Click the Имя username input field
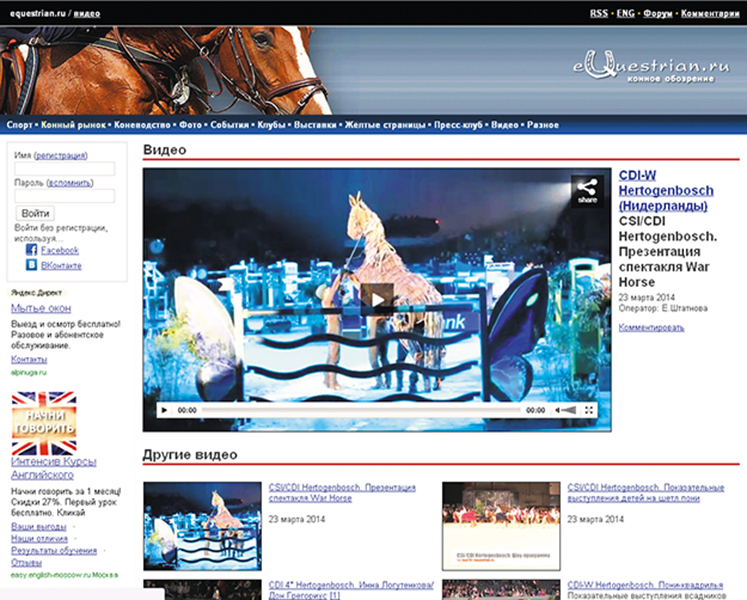 (65, 169)
